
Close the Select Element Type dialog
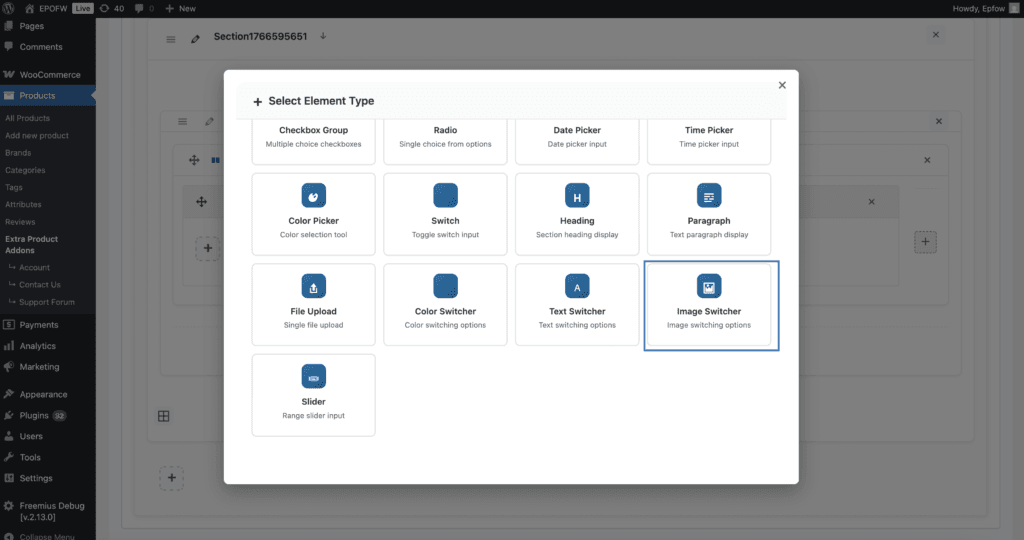(782, 86)
